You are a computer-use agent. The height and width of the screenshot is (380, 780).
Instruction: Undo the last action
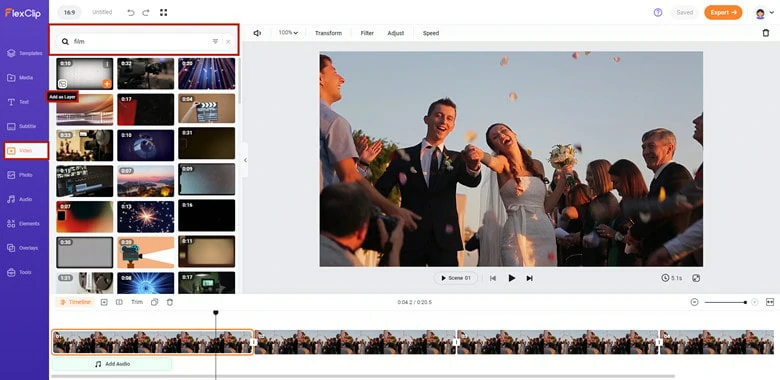pyautogui.click(x=131, y=13)
